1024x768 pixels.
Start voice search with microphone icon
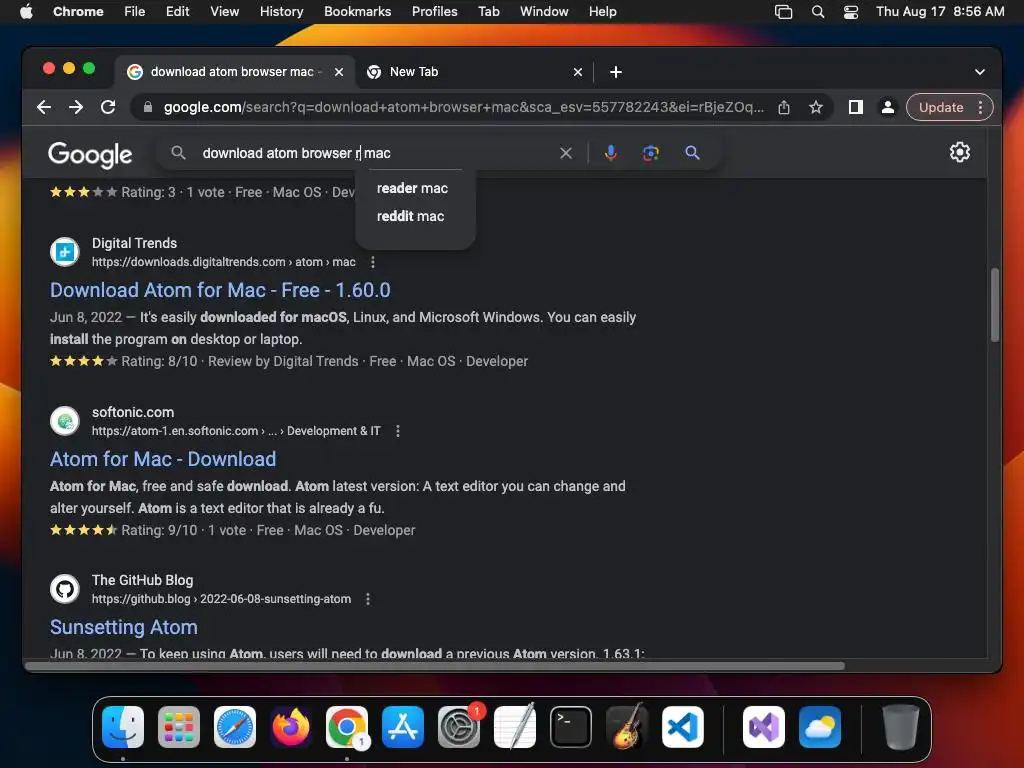(611, 153)
